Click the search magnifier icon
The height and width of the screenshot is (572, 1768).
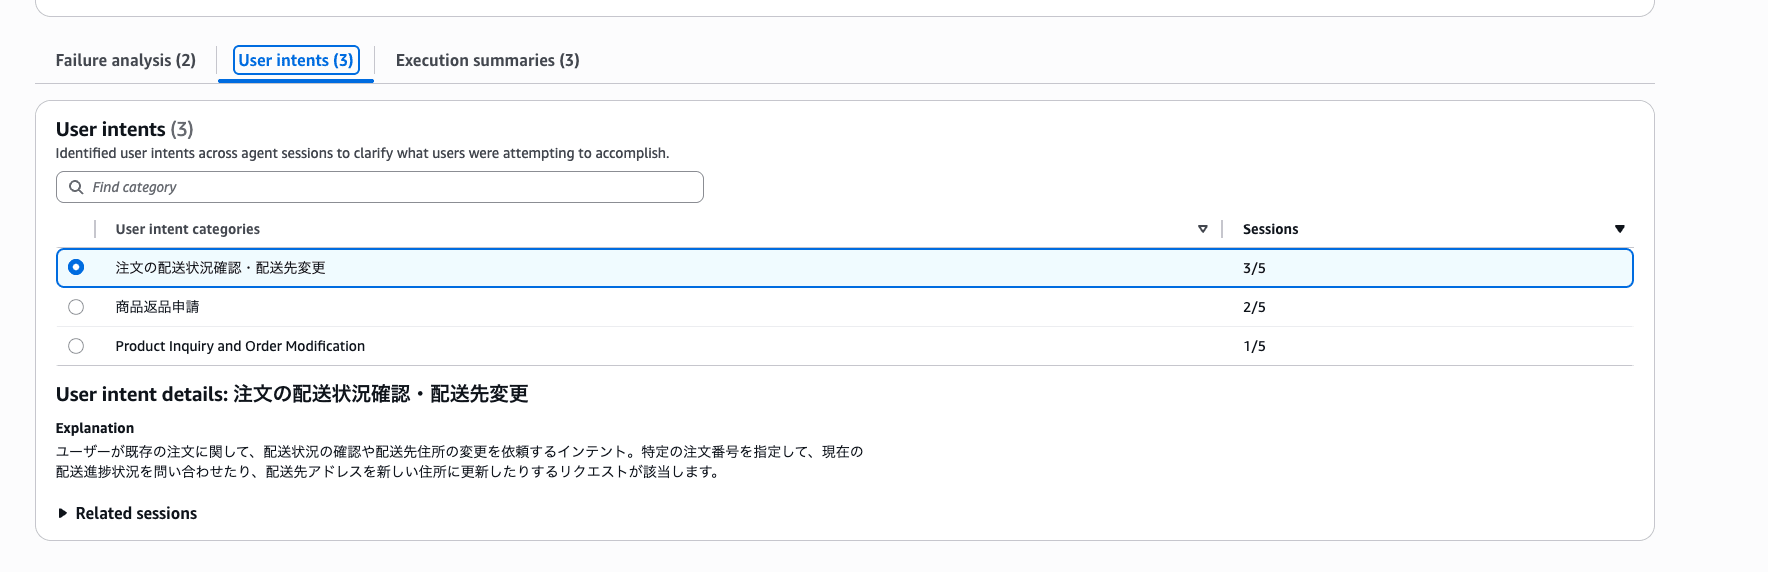pos(76,187)
